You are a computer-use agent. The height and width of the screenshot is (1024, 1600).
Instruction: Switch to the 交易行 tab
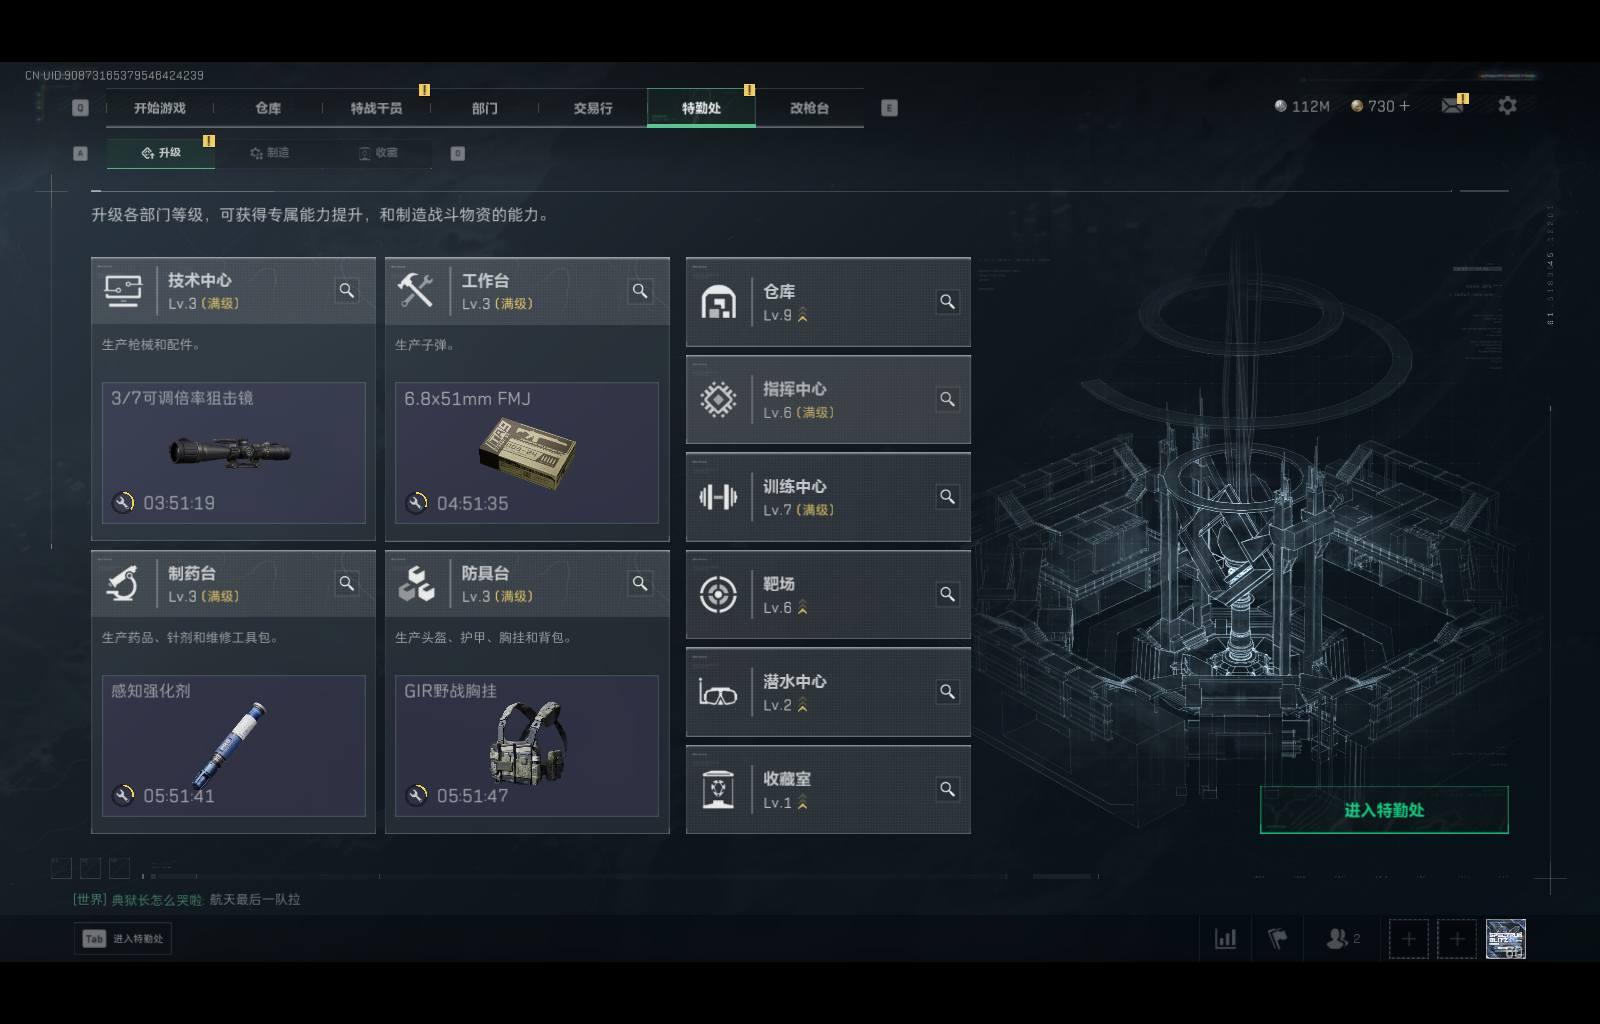593,108
